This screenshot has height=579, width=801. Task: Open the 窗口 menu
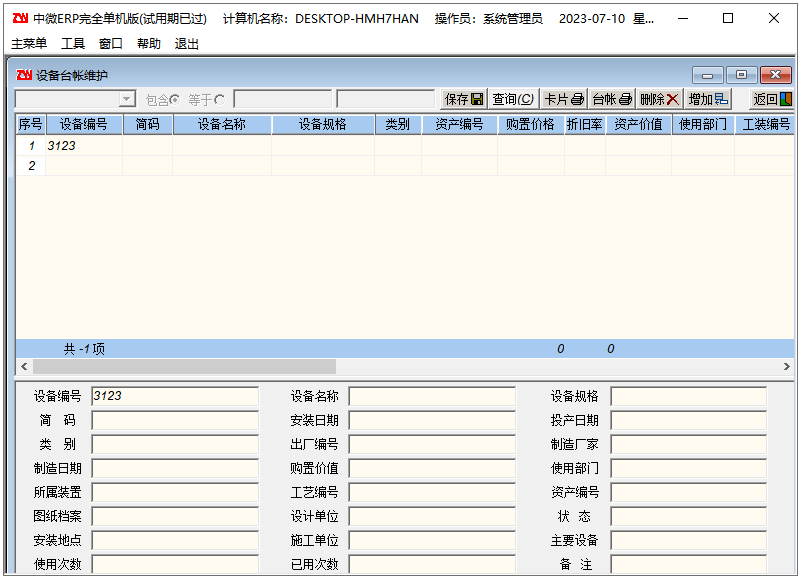110,44
